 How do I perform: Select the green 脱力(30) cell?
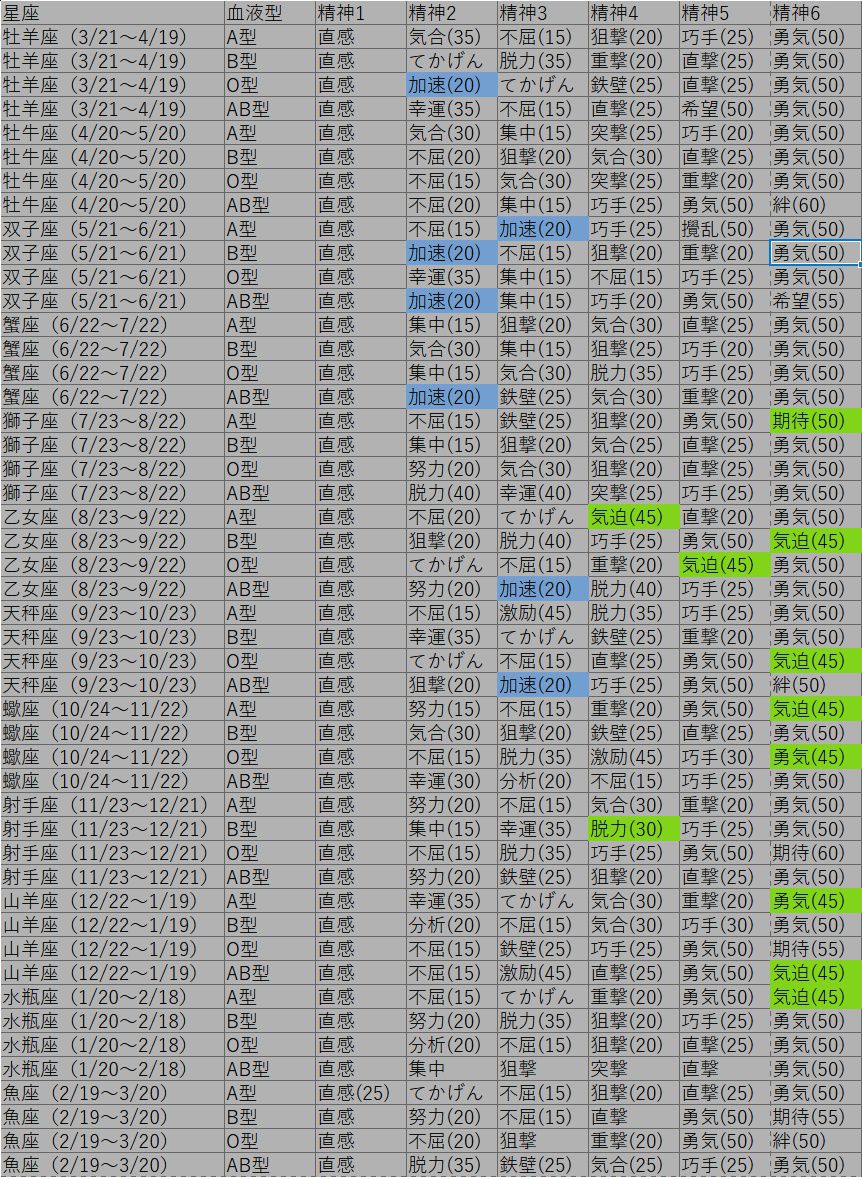click(633, 829)
